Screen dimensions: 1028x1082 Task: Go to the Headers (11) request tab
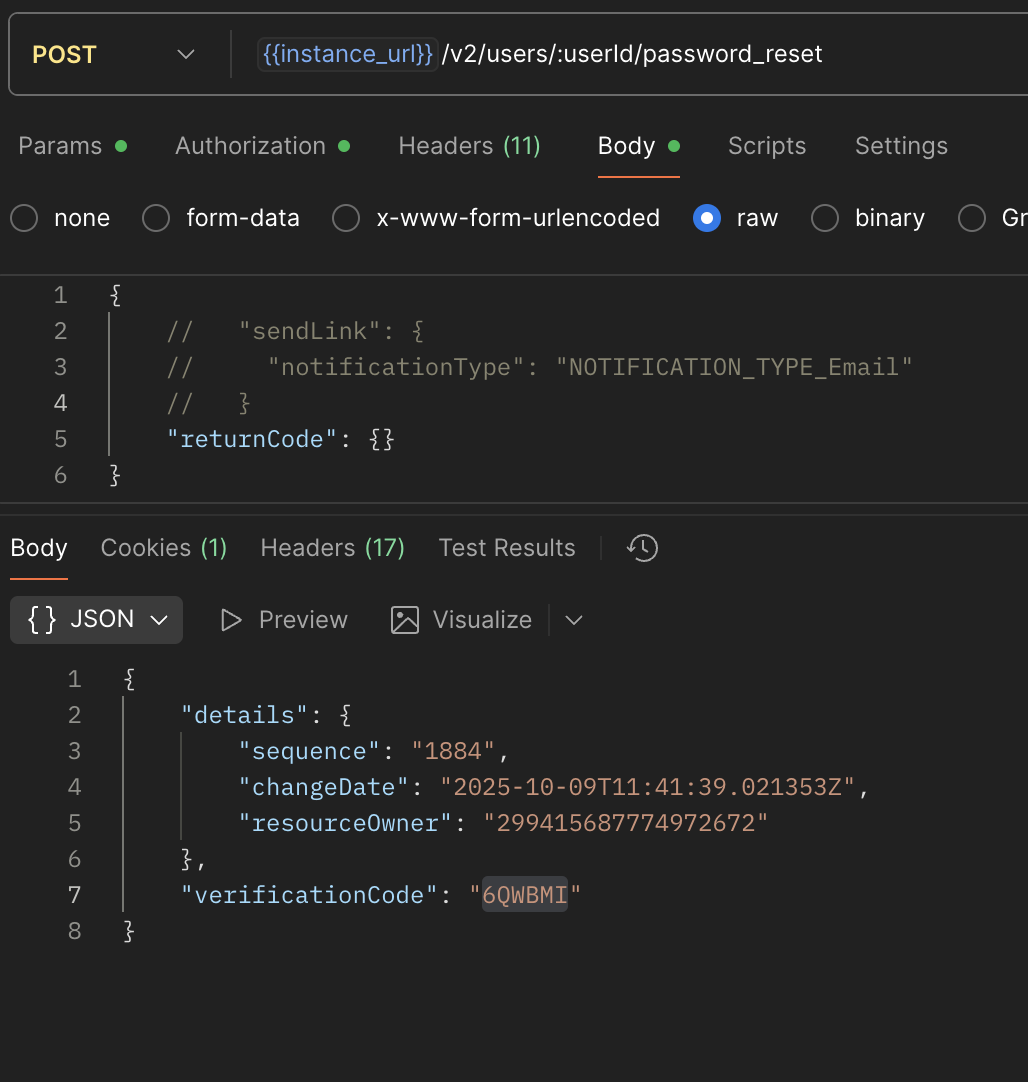pyautogui.click(x=469, y=146)
